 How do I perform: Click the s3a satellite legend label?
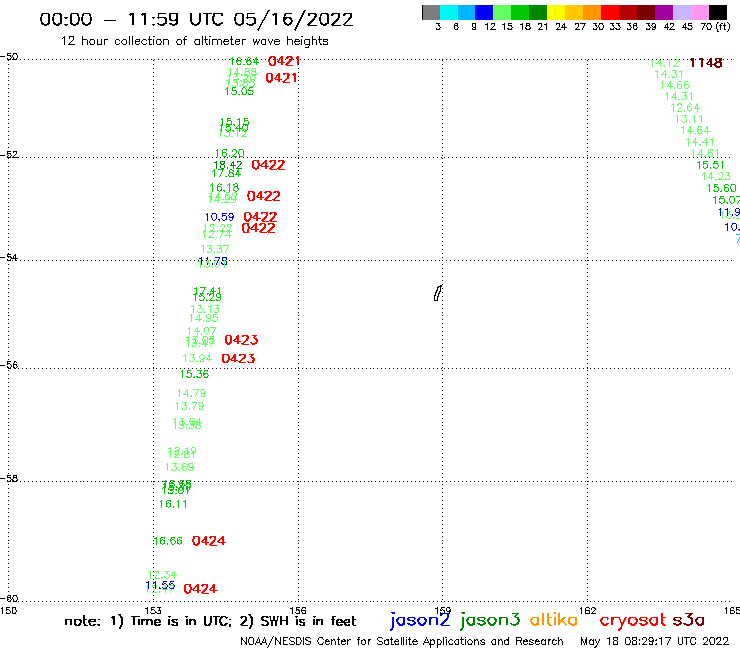tap(689, 620)
